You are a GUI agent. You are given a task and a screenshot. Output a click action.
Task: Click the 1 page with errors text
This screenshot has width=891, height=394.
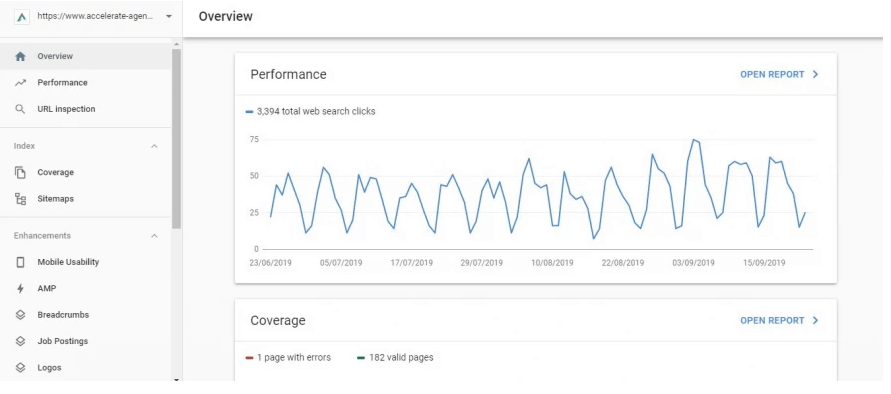(x=294, y=358)
